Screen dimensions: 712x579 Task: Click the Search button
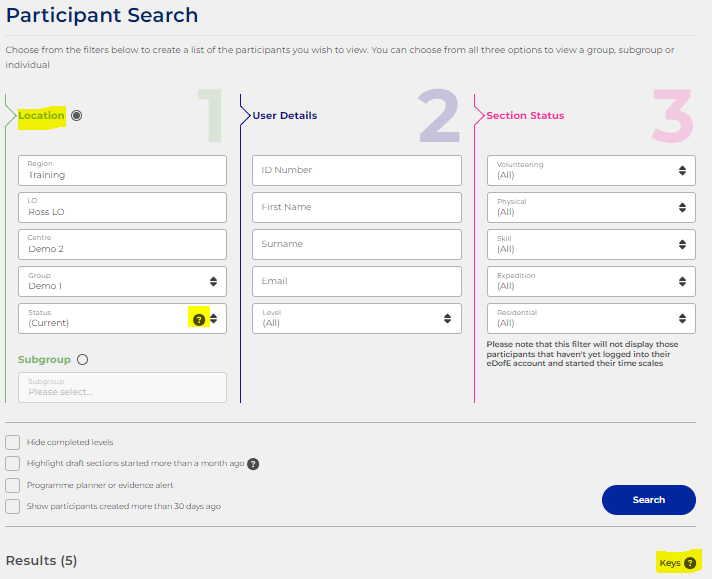(649, 500)
